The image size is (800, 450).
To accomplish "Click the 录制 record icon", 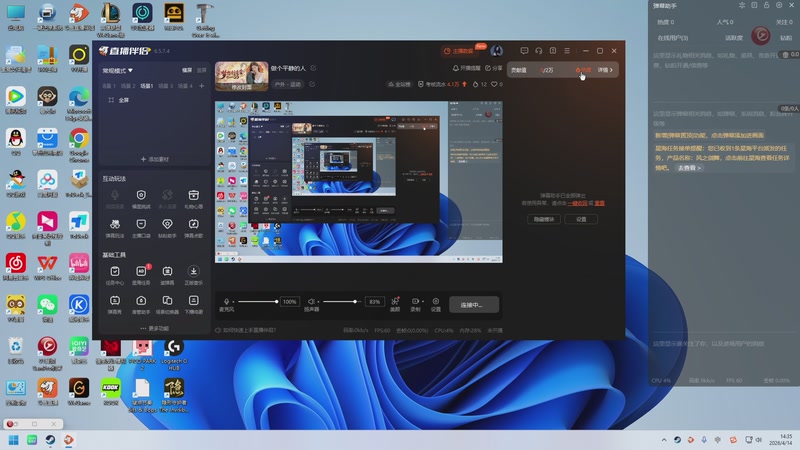I will point(415,304).
